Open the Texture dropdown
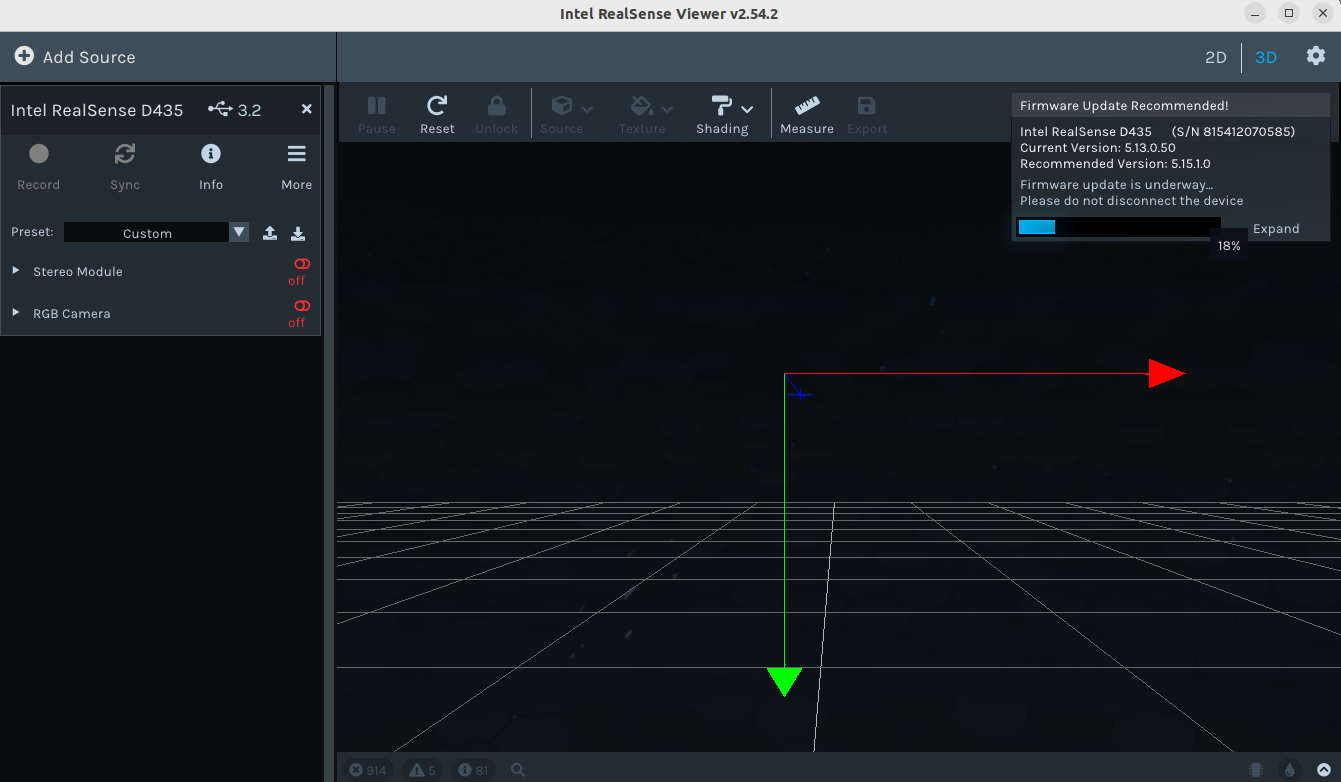1341x782 pixels. click(646, 115)
